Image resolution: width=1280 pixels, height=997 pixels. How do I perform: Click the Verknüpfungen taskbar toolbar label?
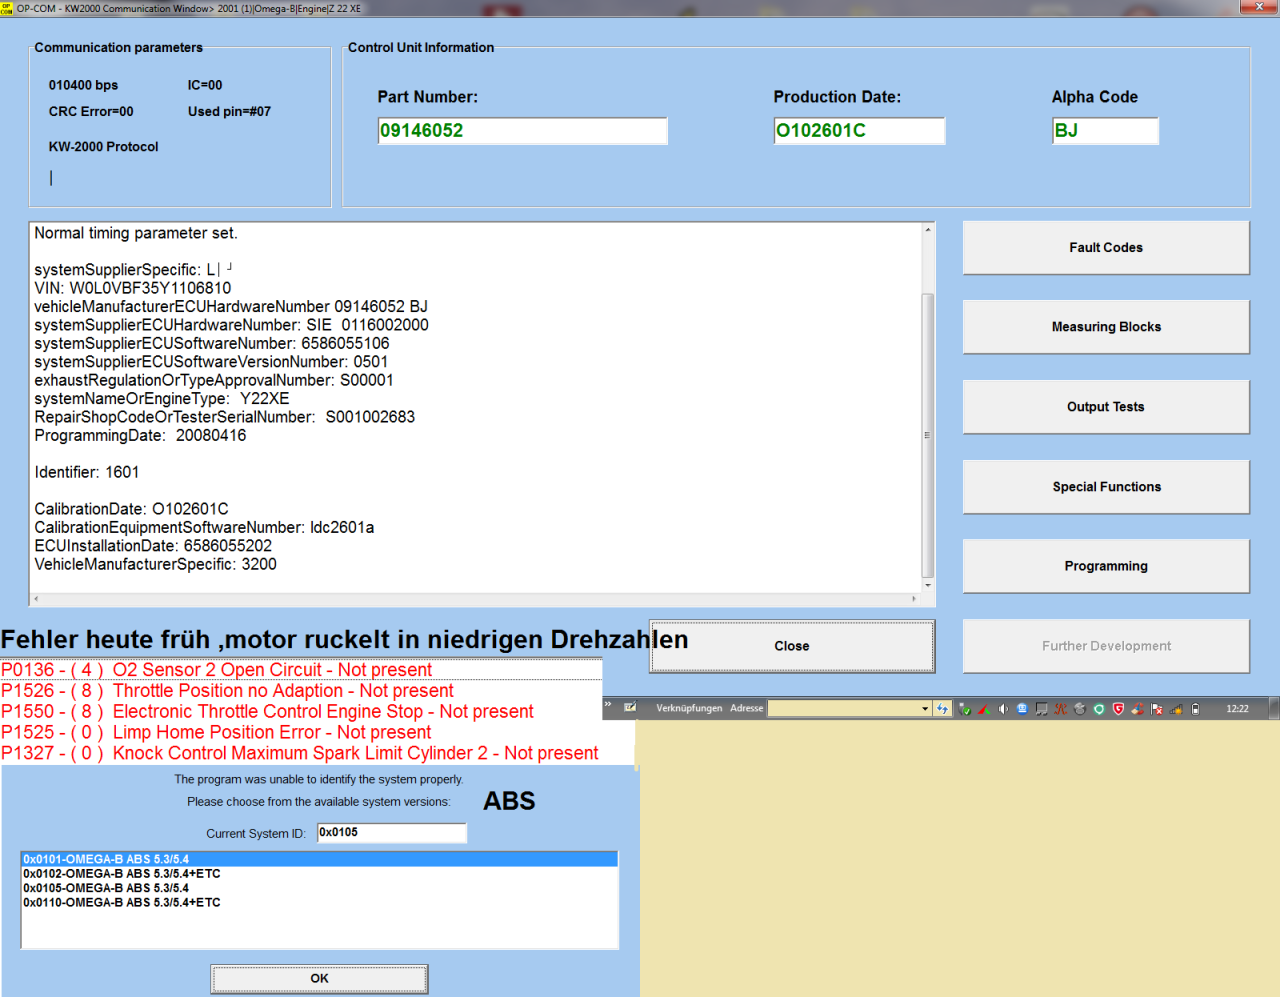tap(688, 708)
